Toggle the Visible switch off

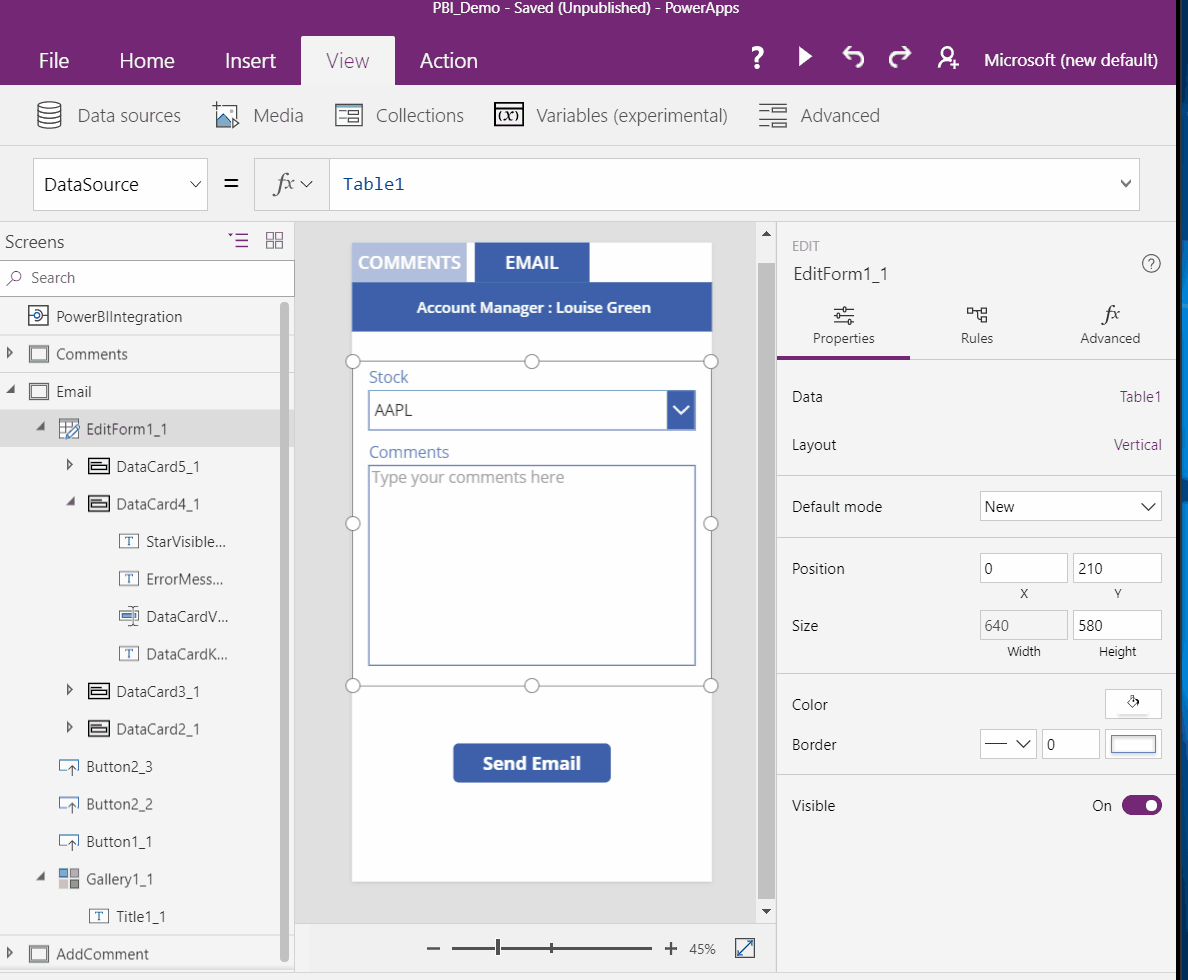(1141, 806)
